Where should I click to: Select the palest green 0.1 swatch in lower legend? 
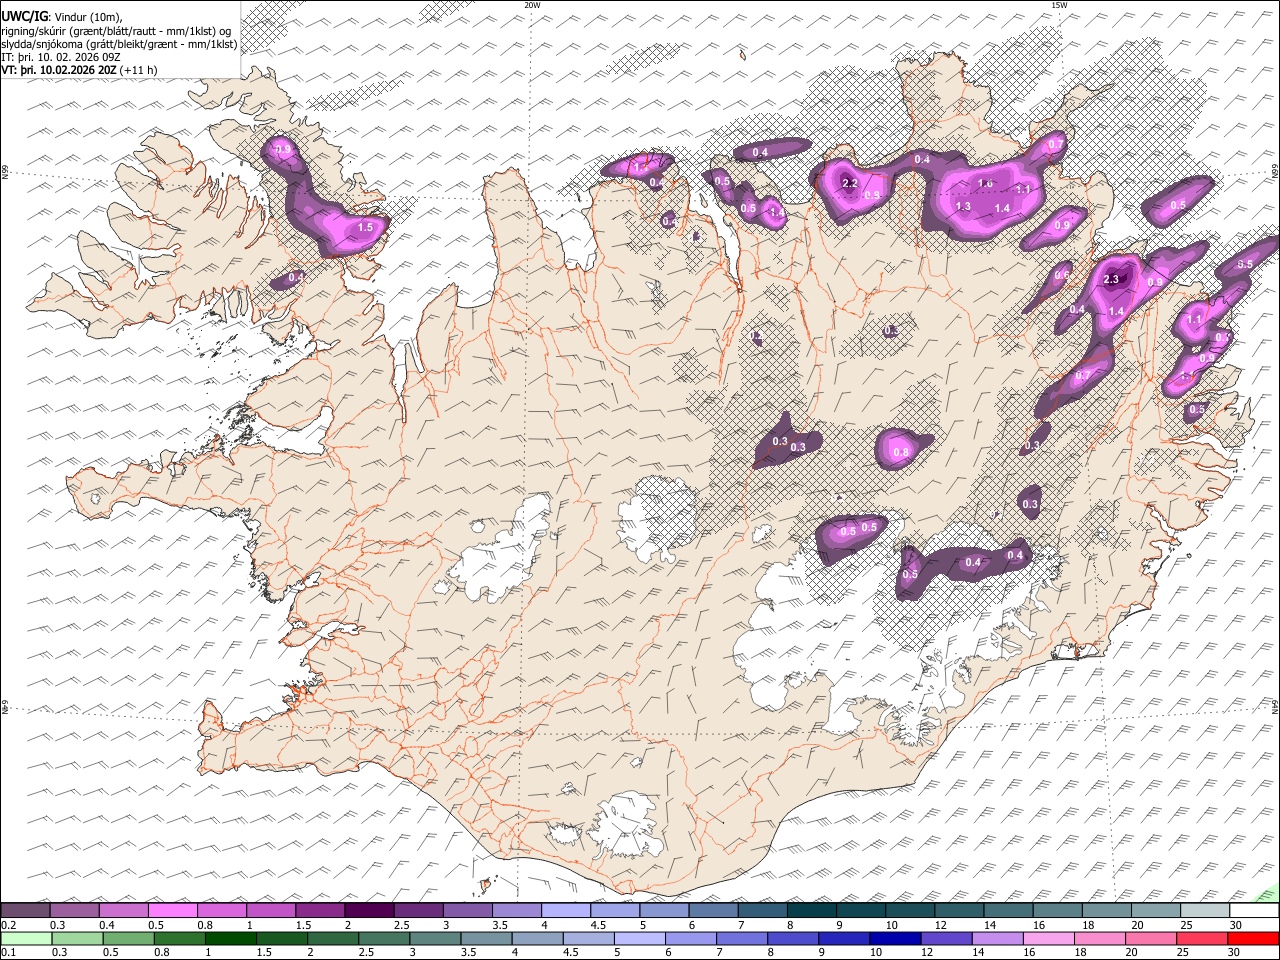click(x=26, y=938)
